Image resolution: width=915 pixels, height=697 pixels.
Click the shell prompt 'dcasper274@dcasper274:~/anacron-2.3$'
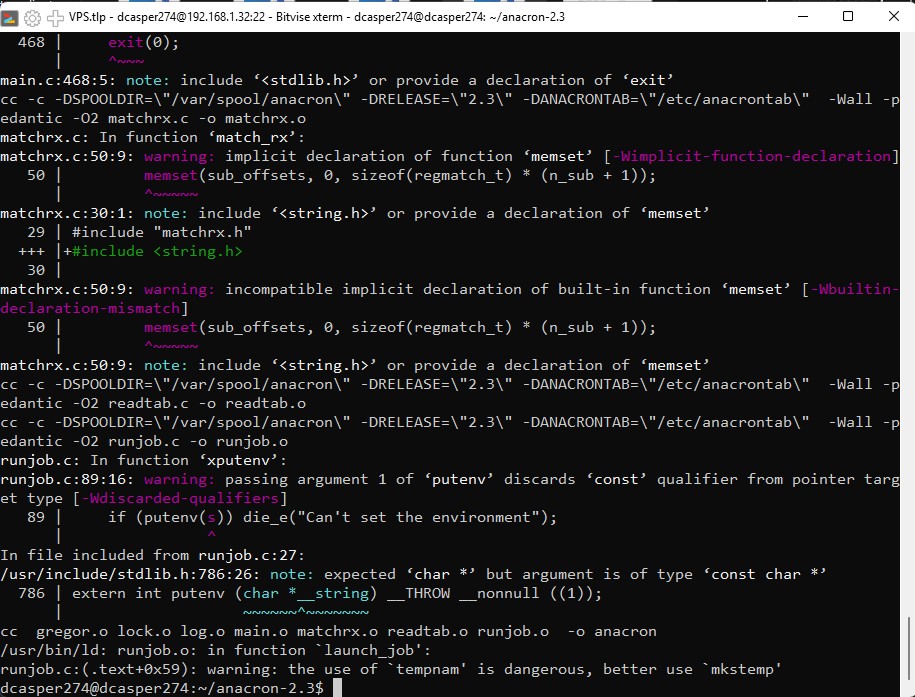point(162,688)
